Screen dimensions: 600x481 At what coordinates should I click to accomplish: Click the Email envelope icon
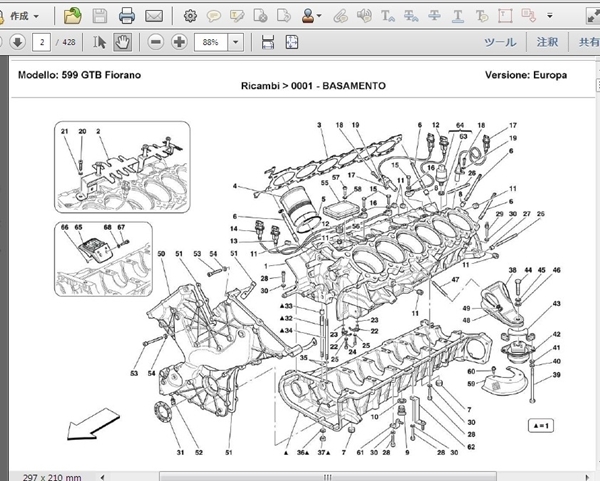[154, 16]
